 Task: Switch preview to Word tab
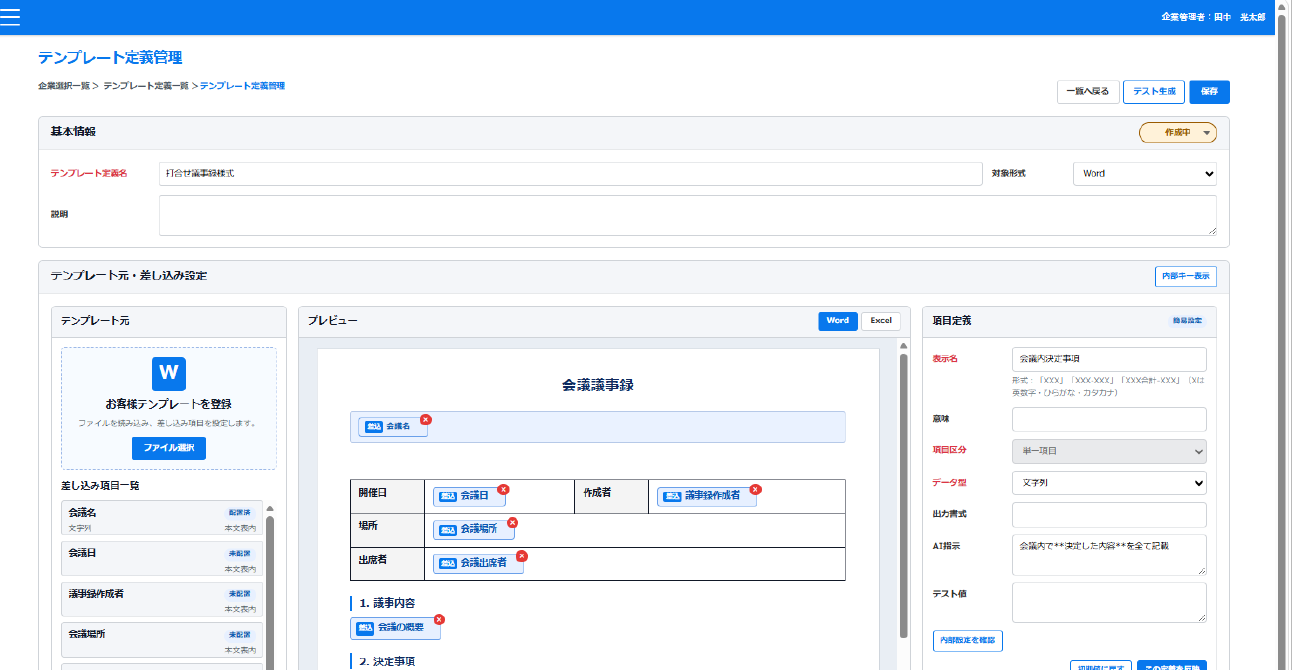(x=838, y=321)
